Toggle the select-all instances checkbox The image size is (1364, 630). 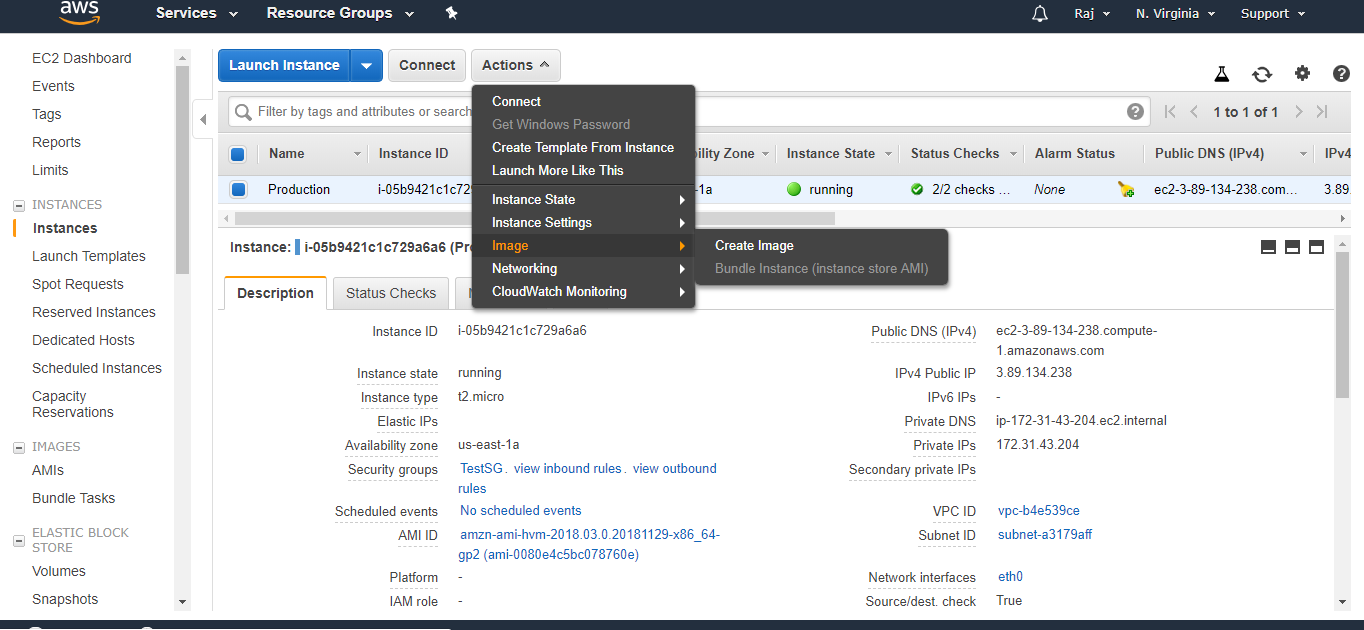click(x=238, y=154)
